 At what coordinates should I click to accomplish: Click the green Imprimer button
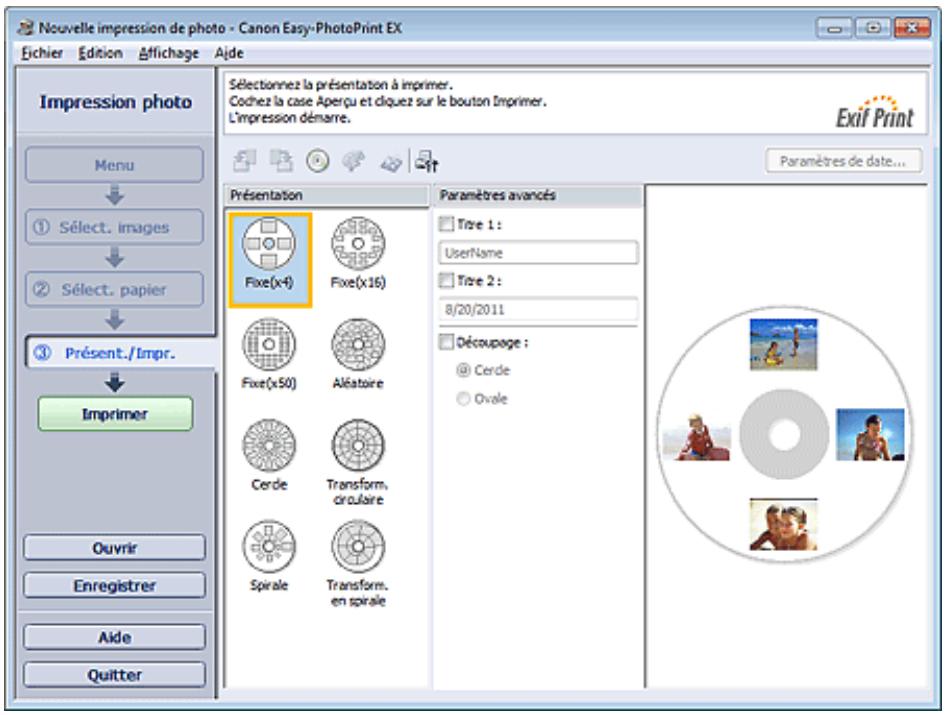(x=115, y=414)
